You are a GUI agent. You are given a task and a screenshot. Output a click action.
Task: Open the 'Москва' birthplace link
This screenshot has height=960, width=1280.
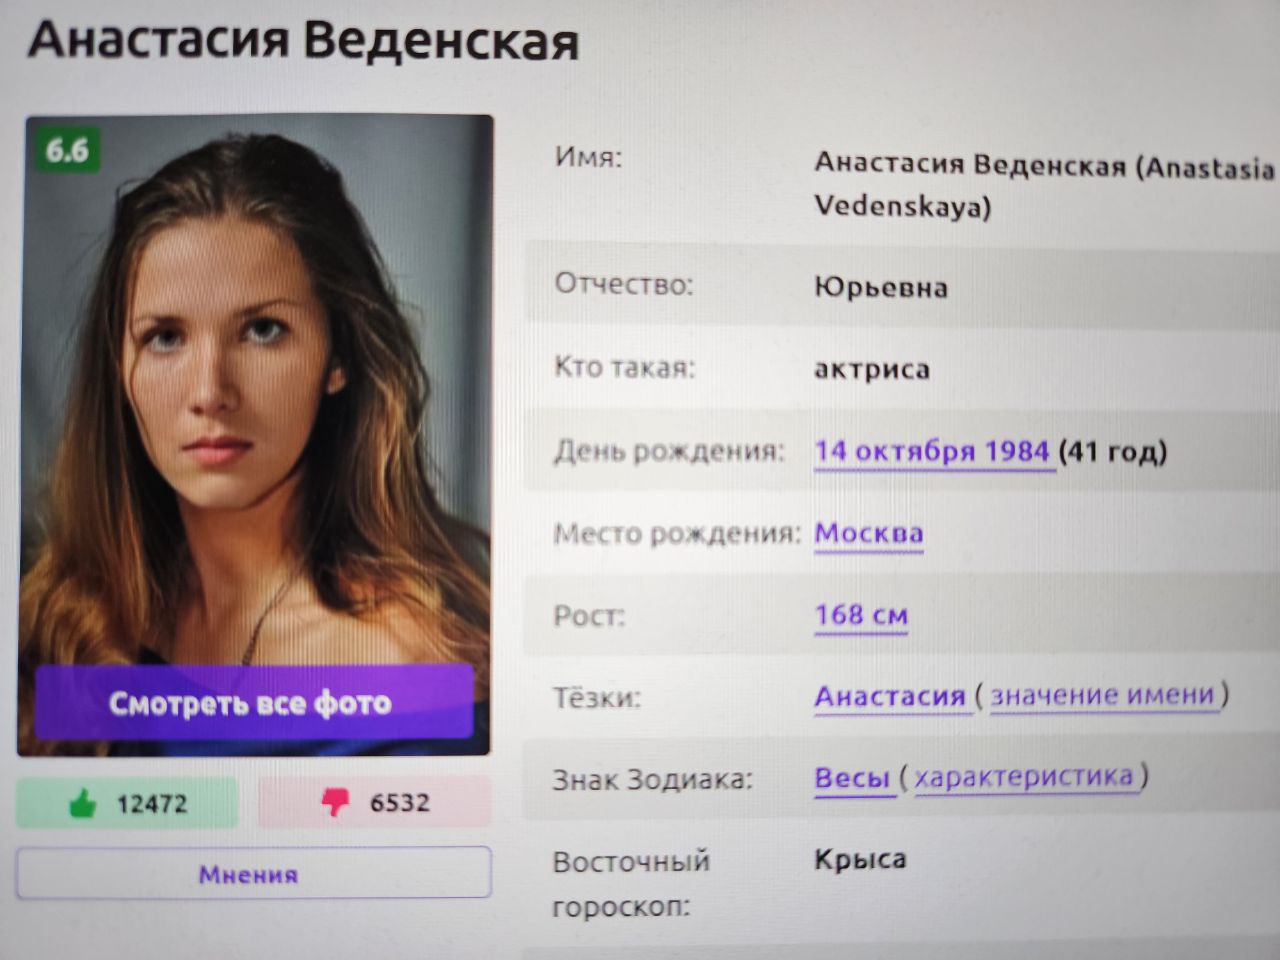point(869,534)
